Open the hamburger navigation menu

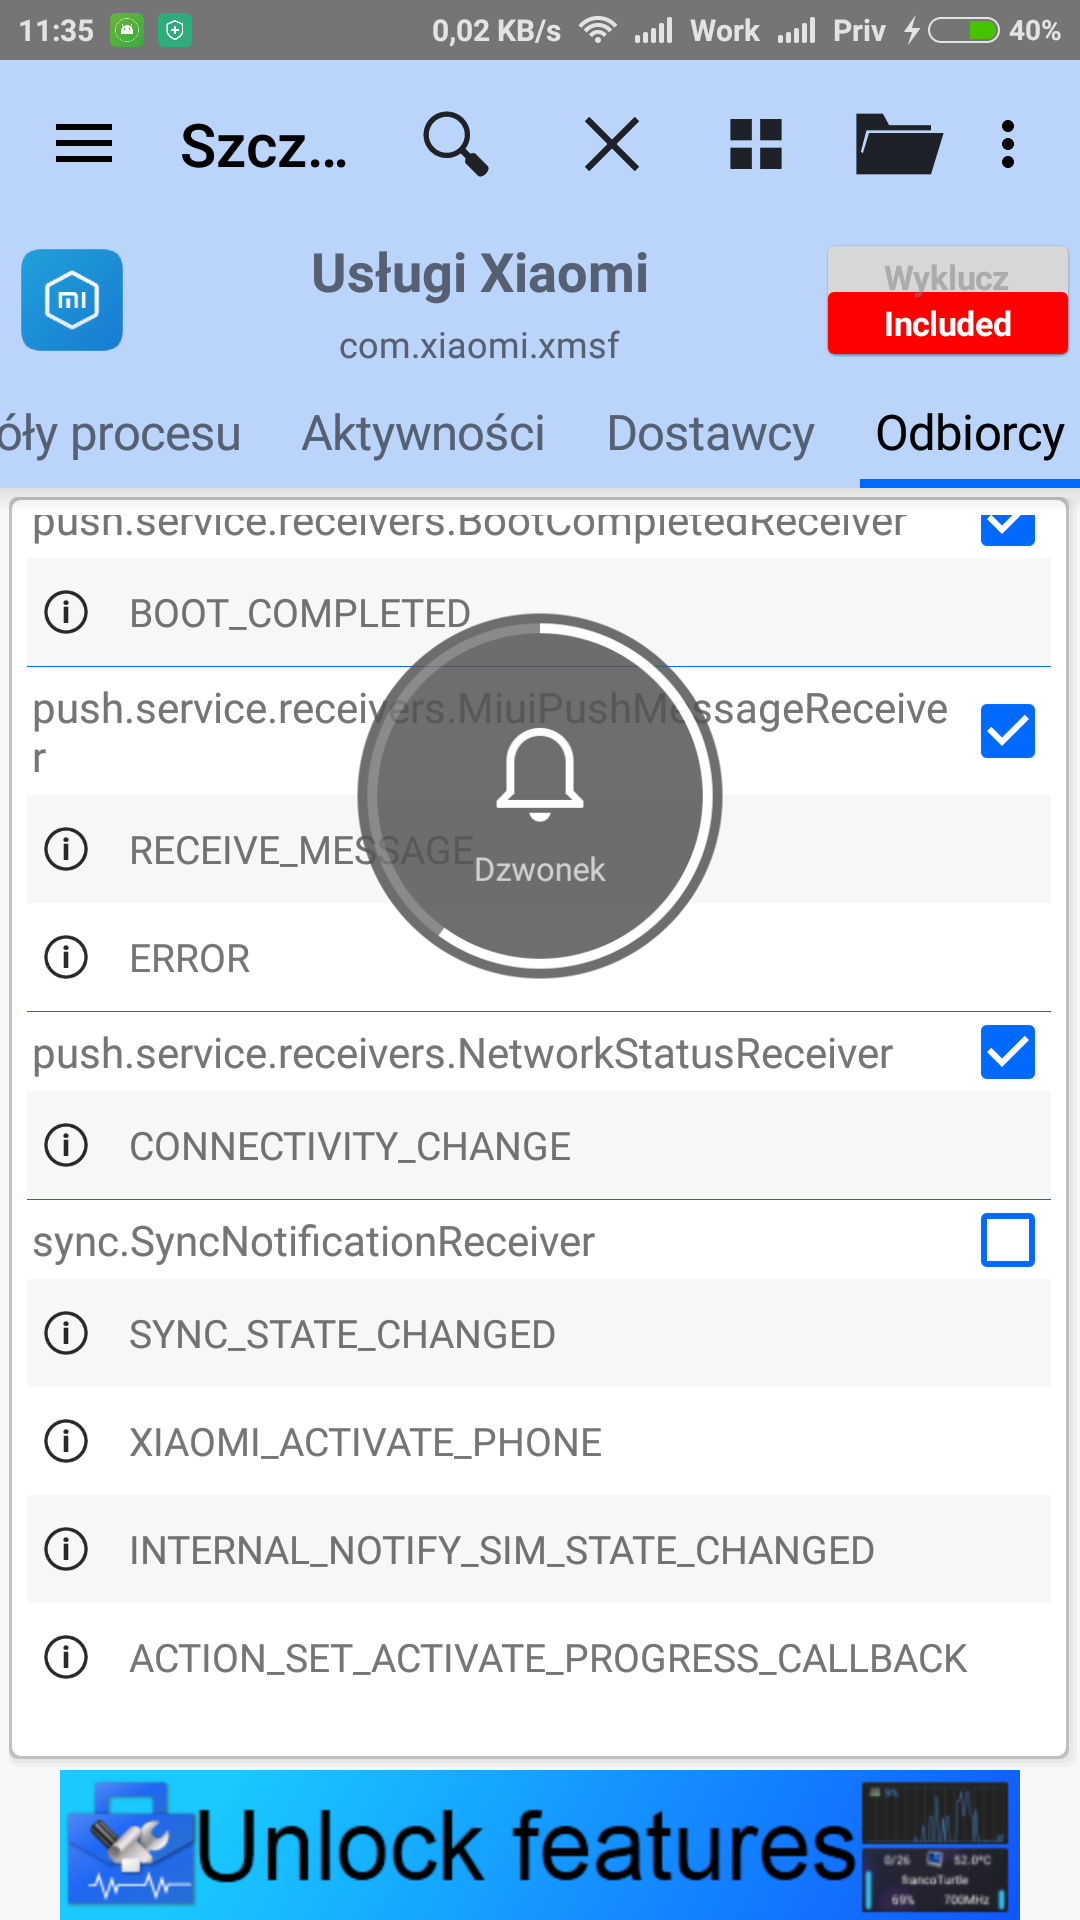(84, 144)
